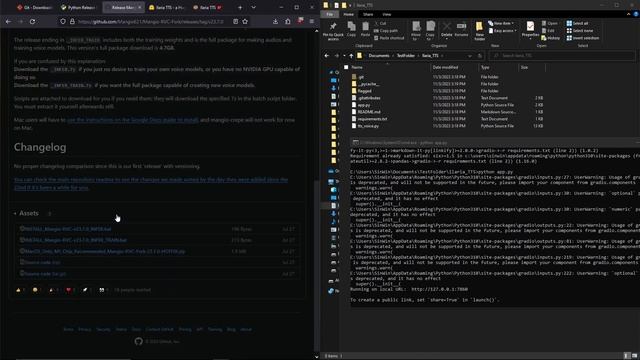Reload the GitHub page in browser
The height and width of the screenshot is (360, 640).
click(x=32, y=21)
